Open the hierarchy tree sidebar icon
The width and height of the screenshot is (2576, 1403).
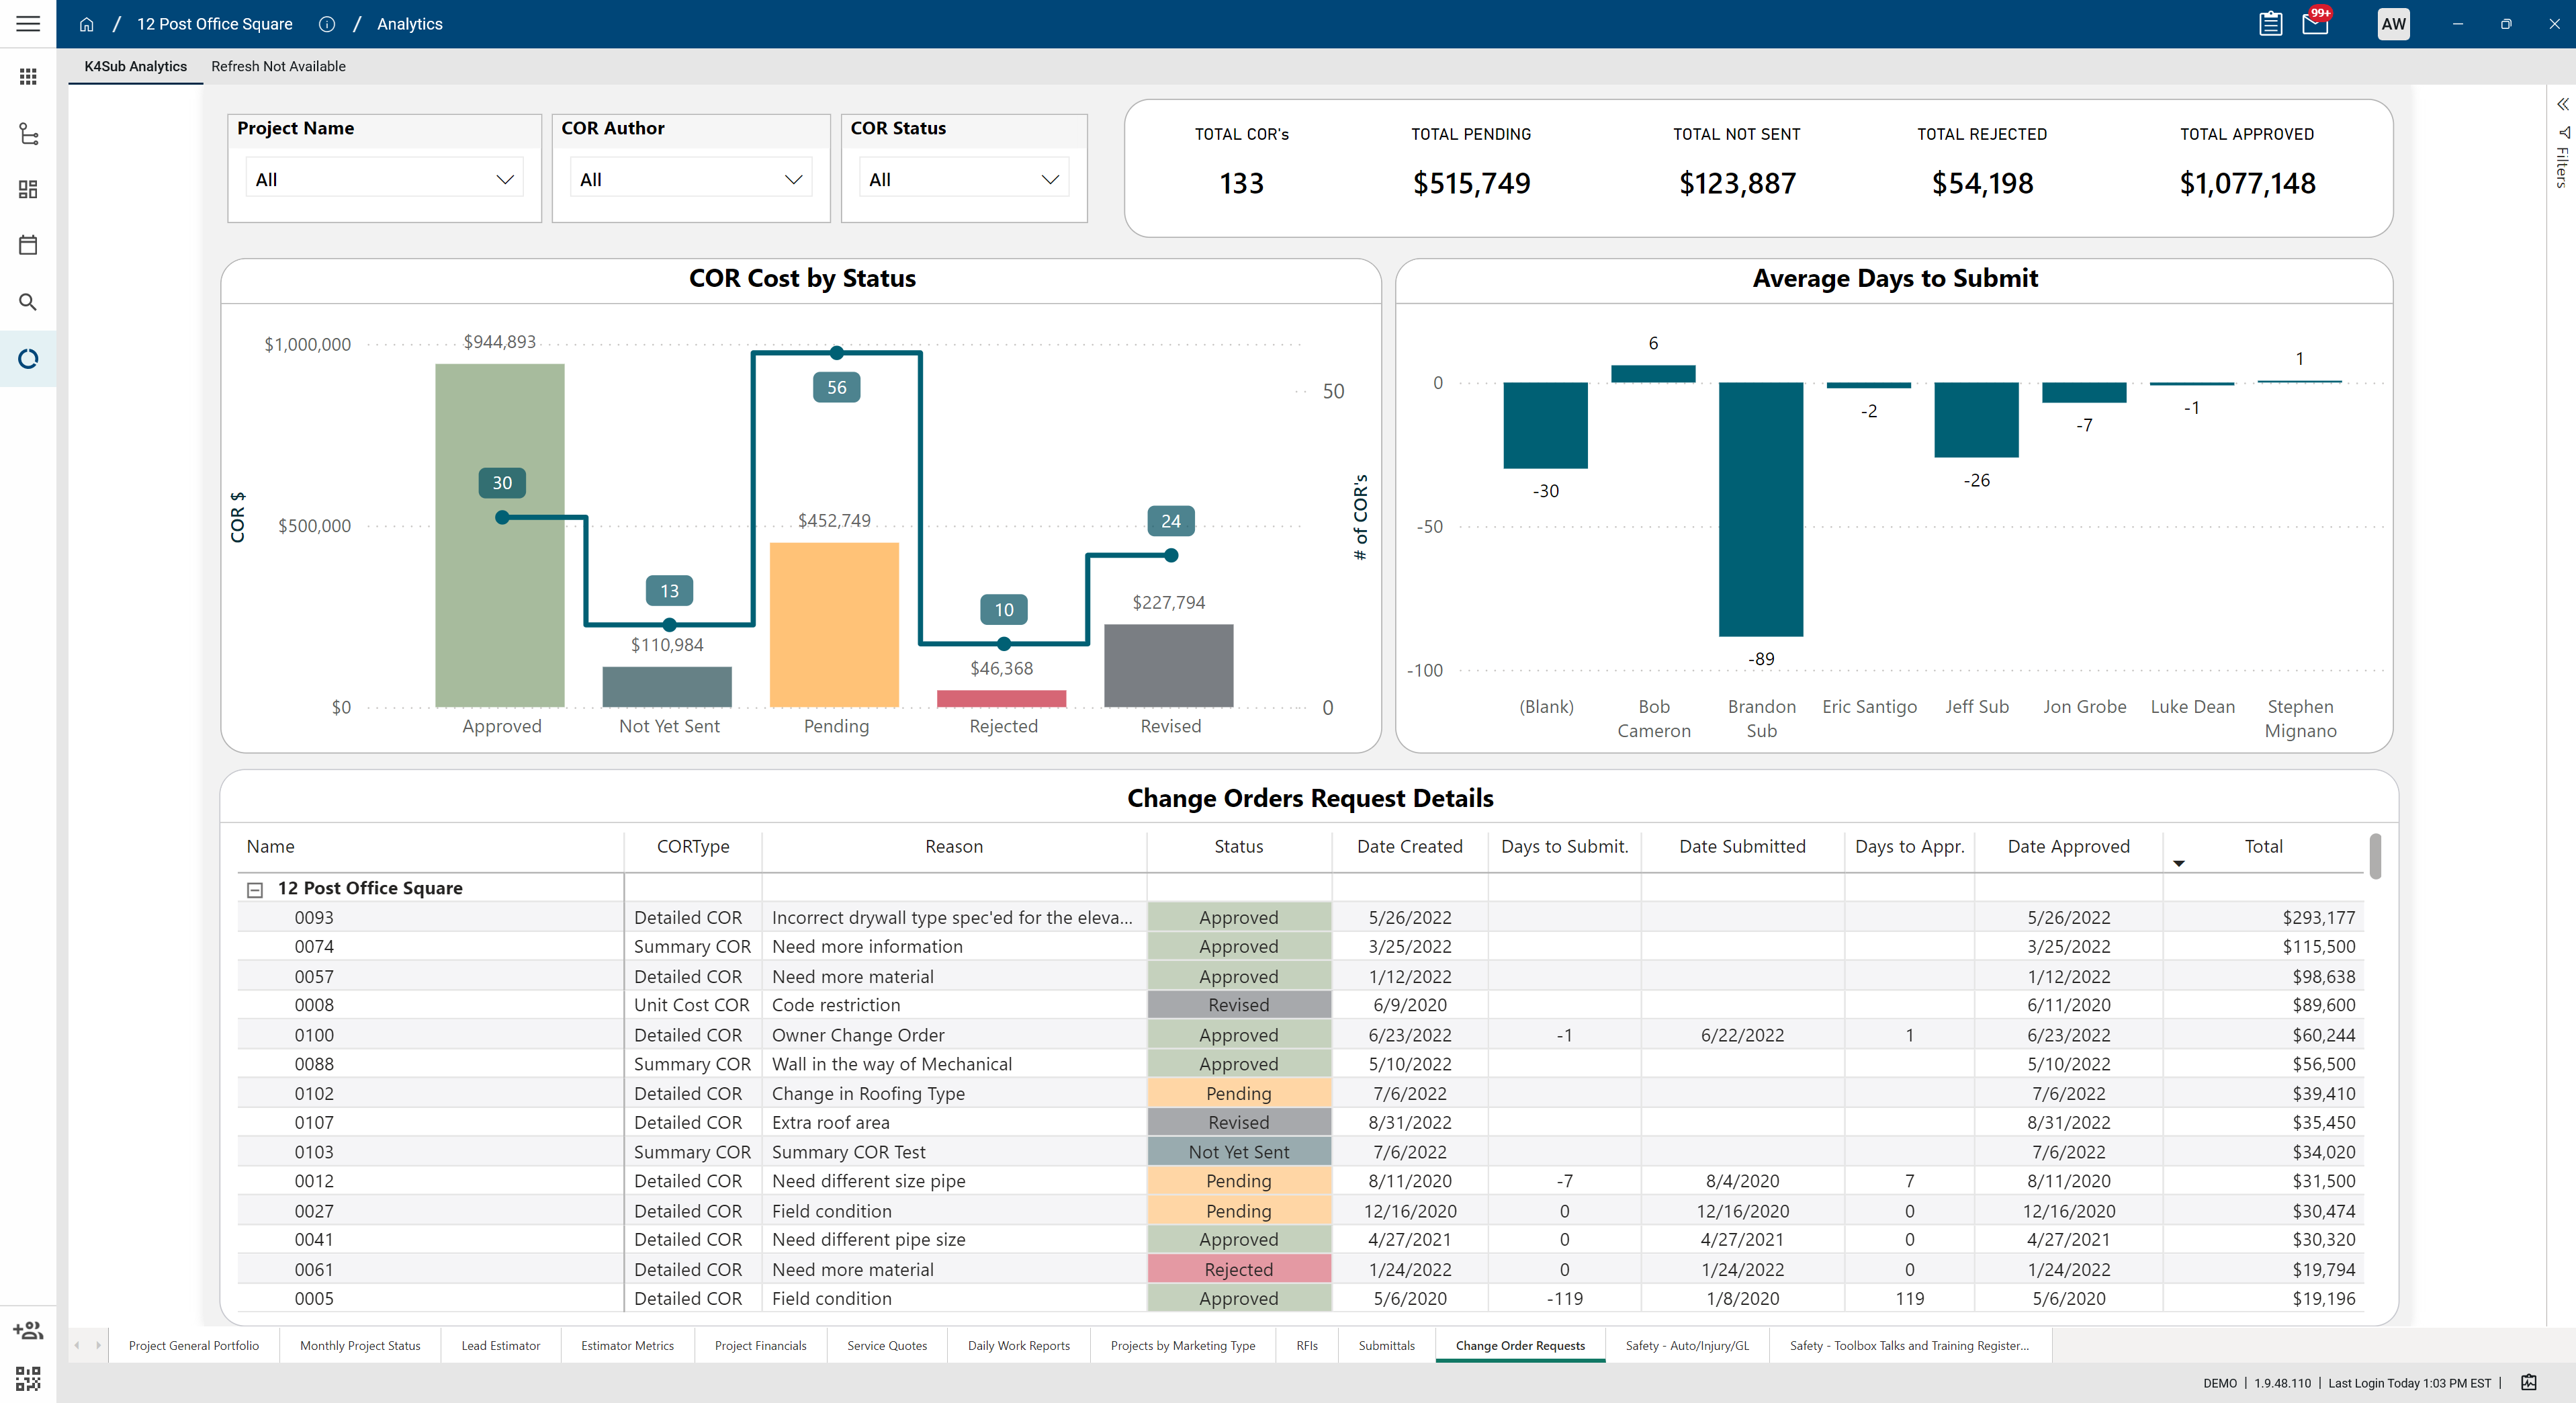28,133
